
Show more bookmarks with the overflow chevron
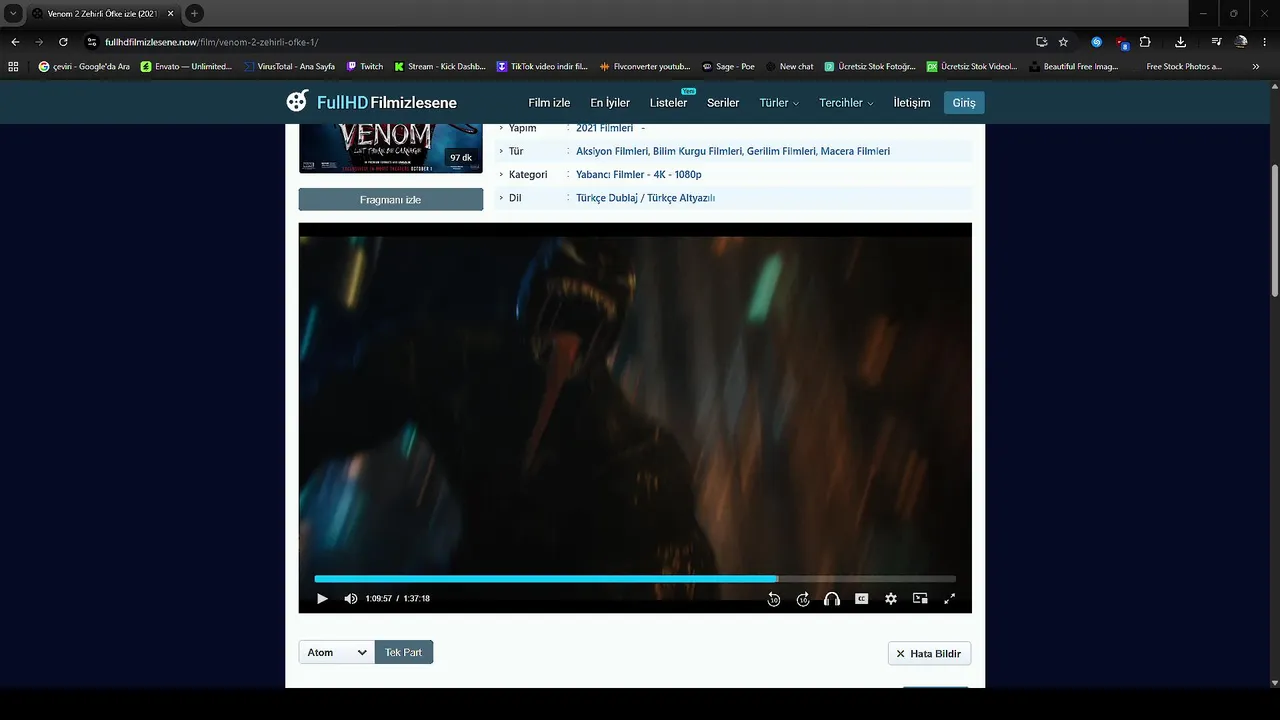tap(1256, 67)
